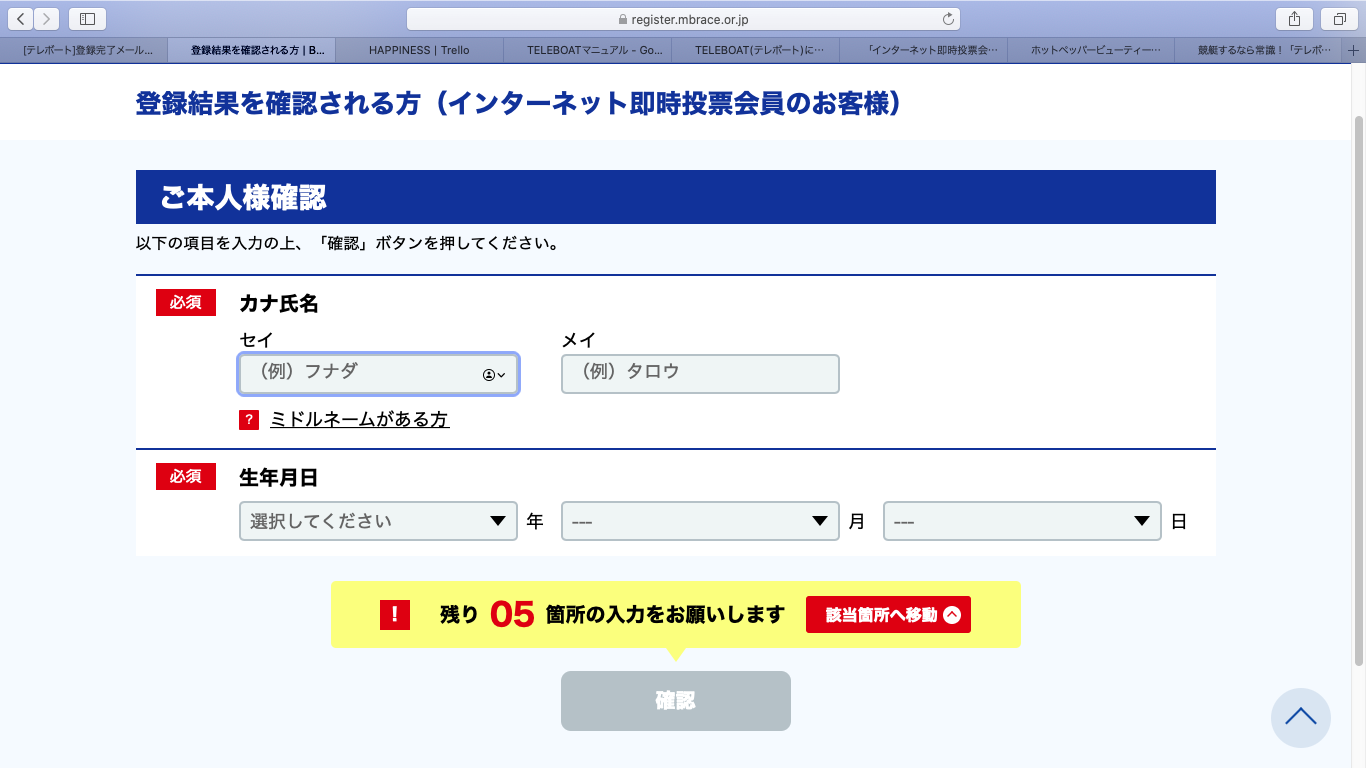Open the birth month dropdown
The width and height of the screenshot is (1366, 768).
click(x=700, y=521)
